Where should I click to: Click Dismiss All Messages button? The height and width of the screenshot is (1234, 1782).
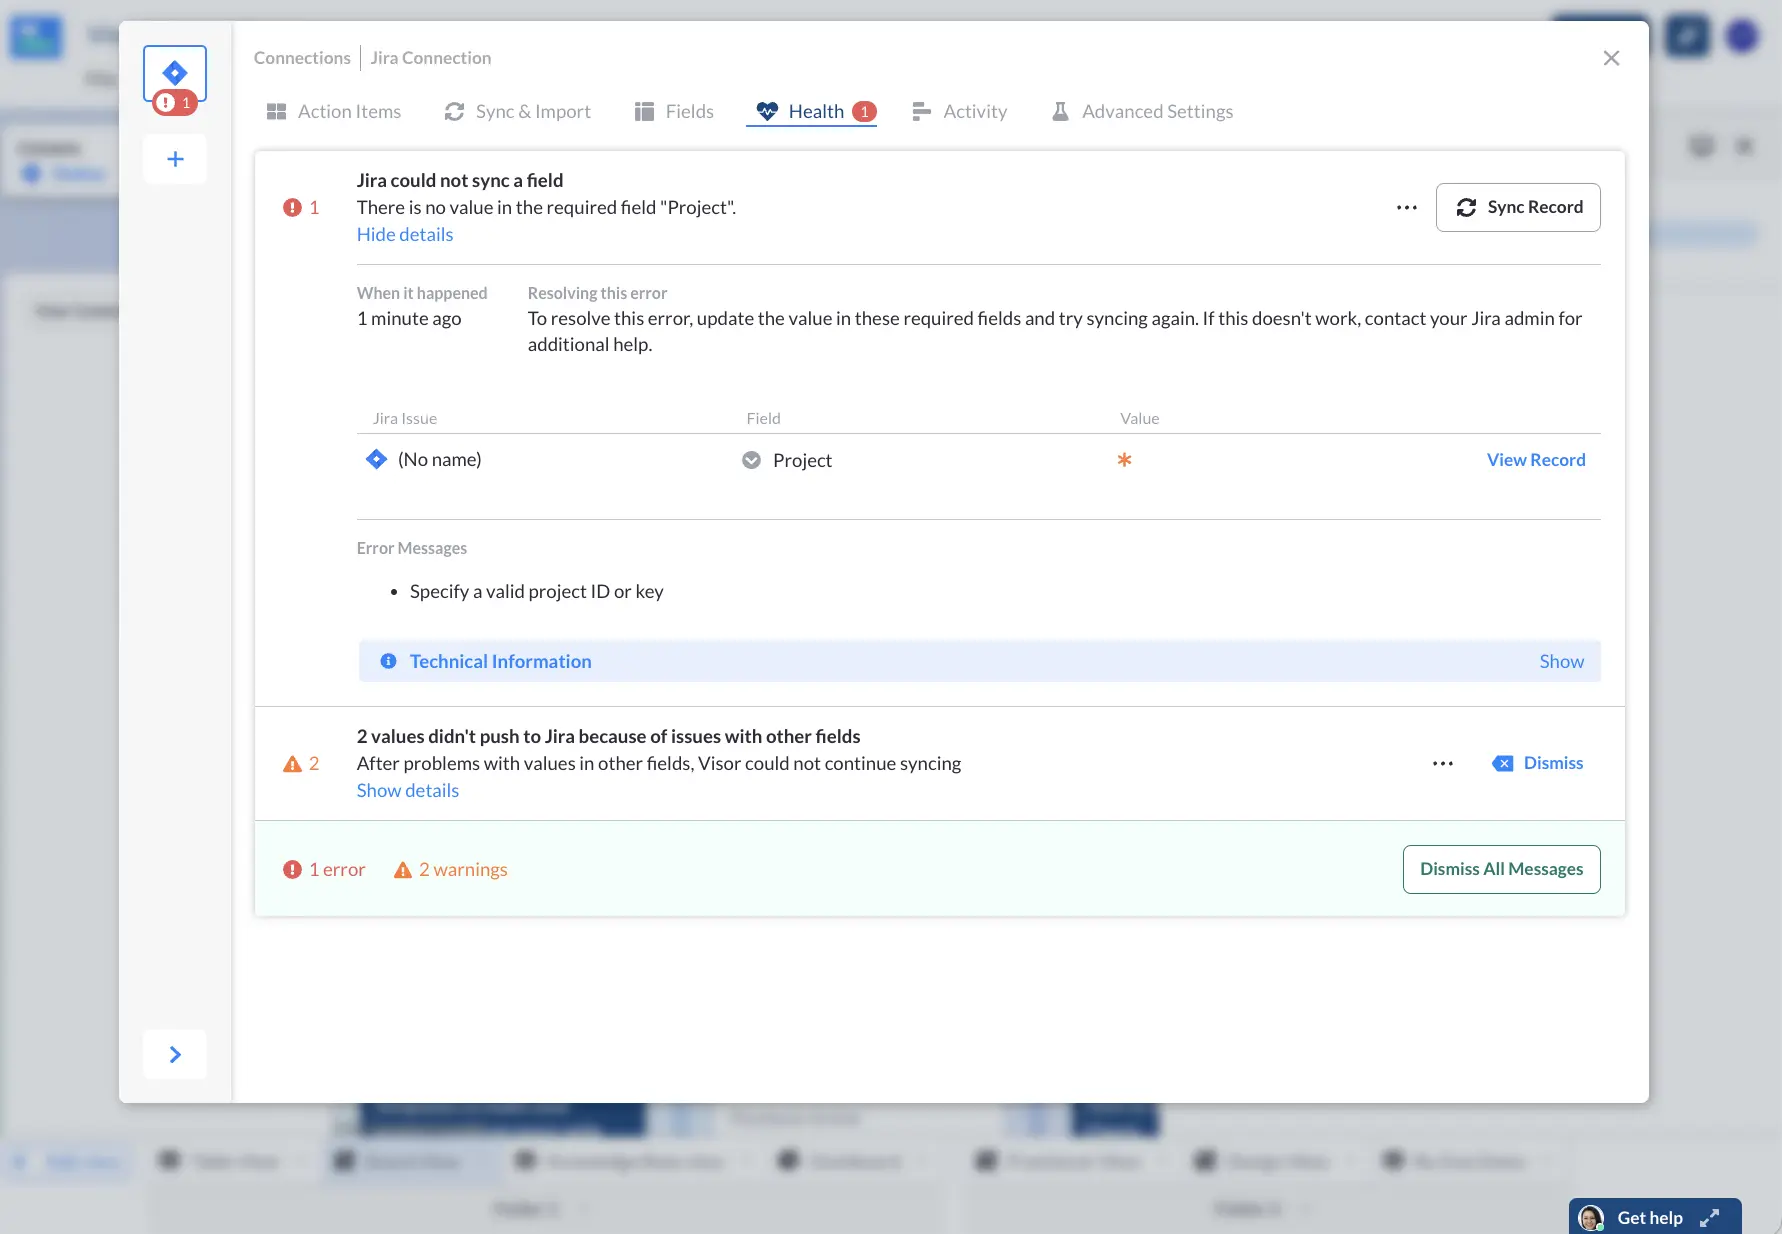(x=1502, y=869)
